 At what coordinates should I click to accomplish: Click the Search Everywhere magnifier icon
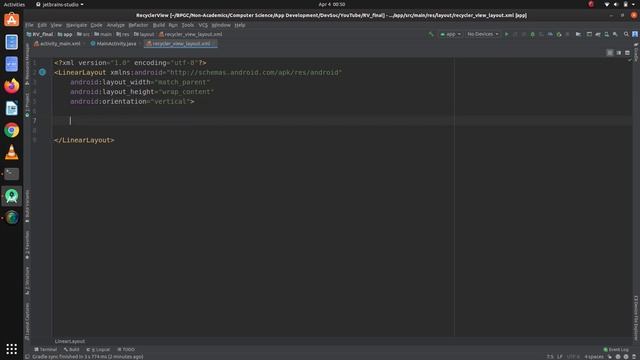tap(626, 34)
